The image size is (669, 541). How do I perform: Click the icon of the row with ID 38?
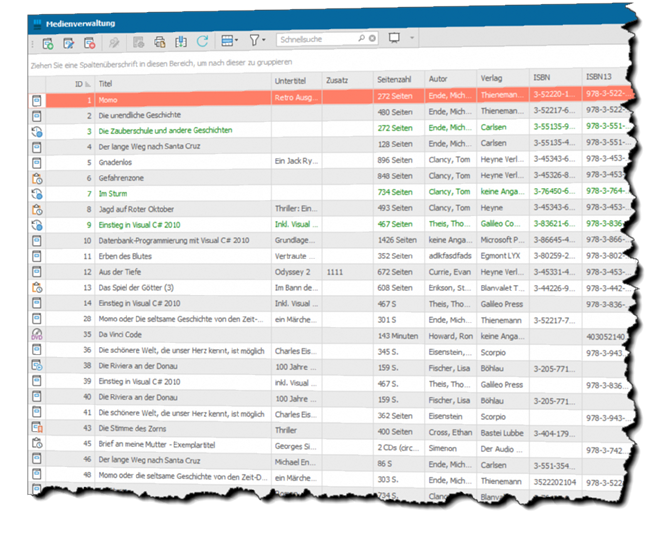pyautogui.click(x=37, y=365)
